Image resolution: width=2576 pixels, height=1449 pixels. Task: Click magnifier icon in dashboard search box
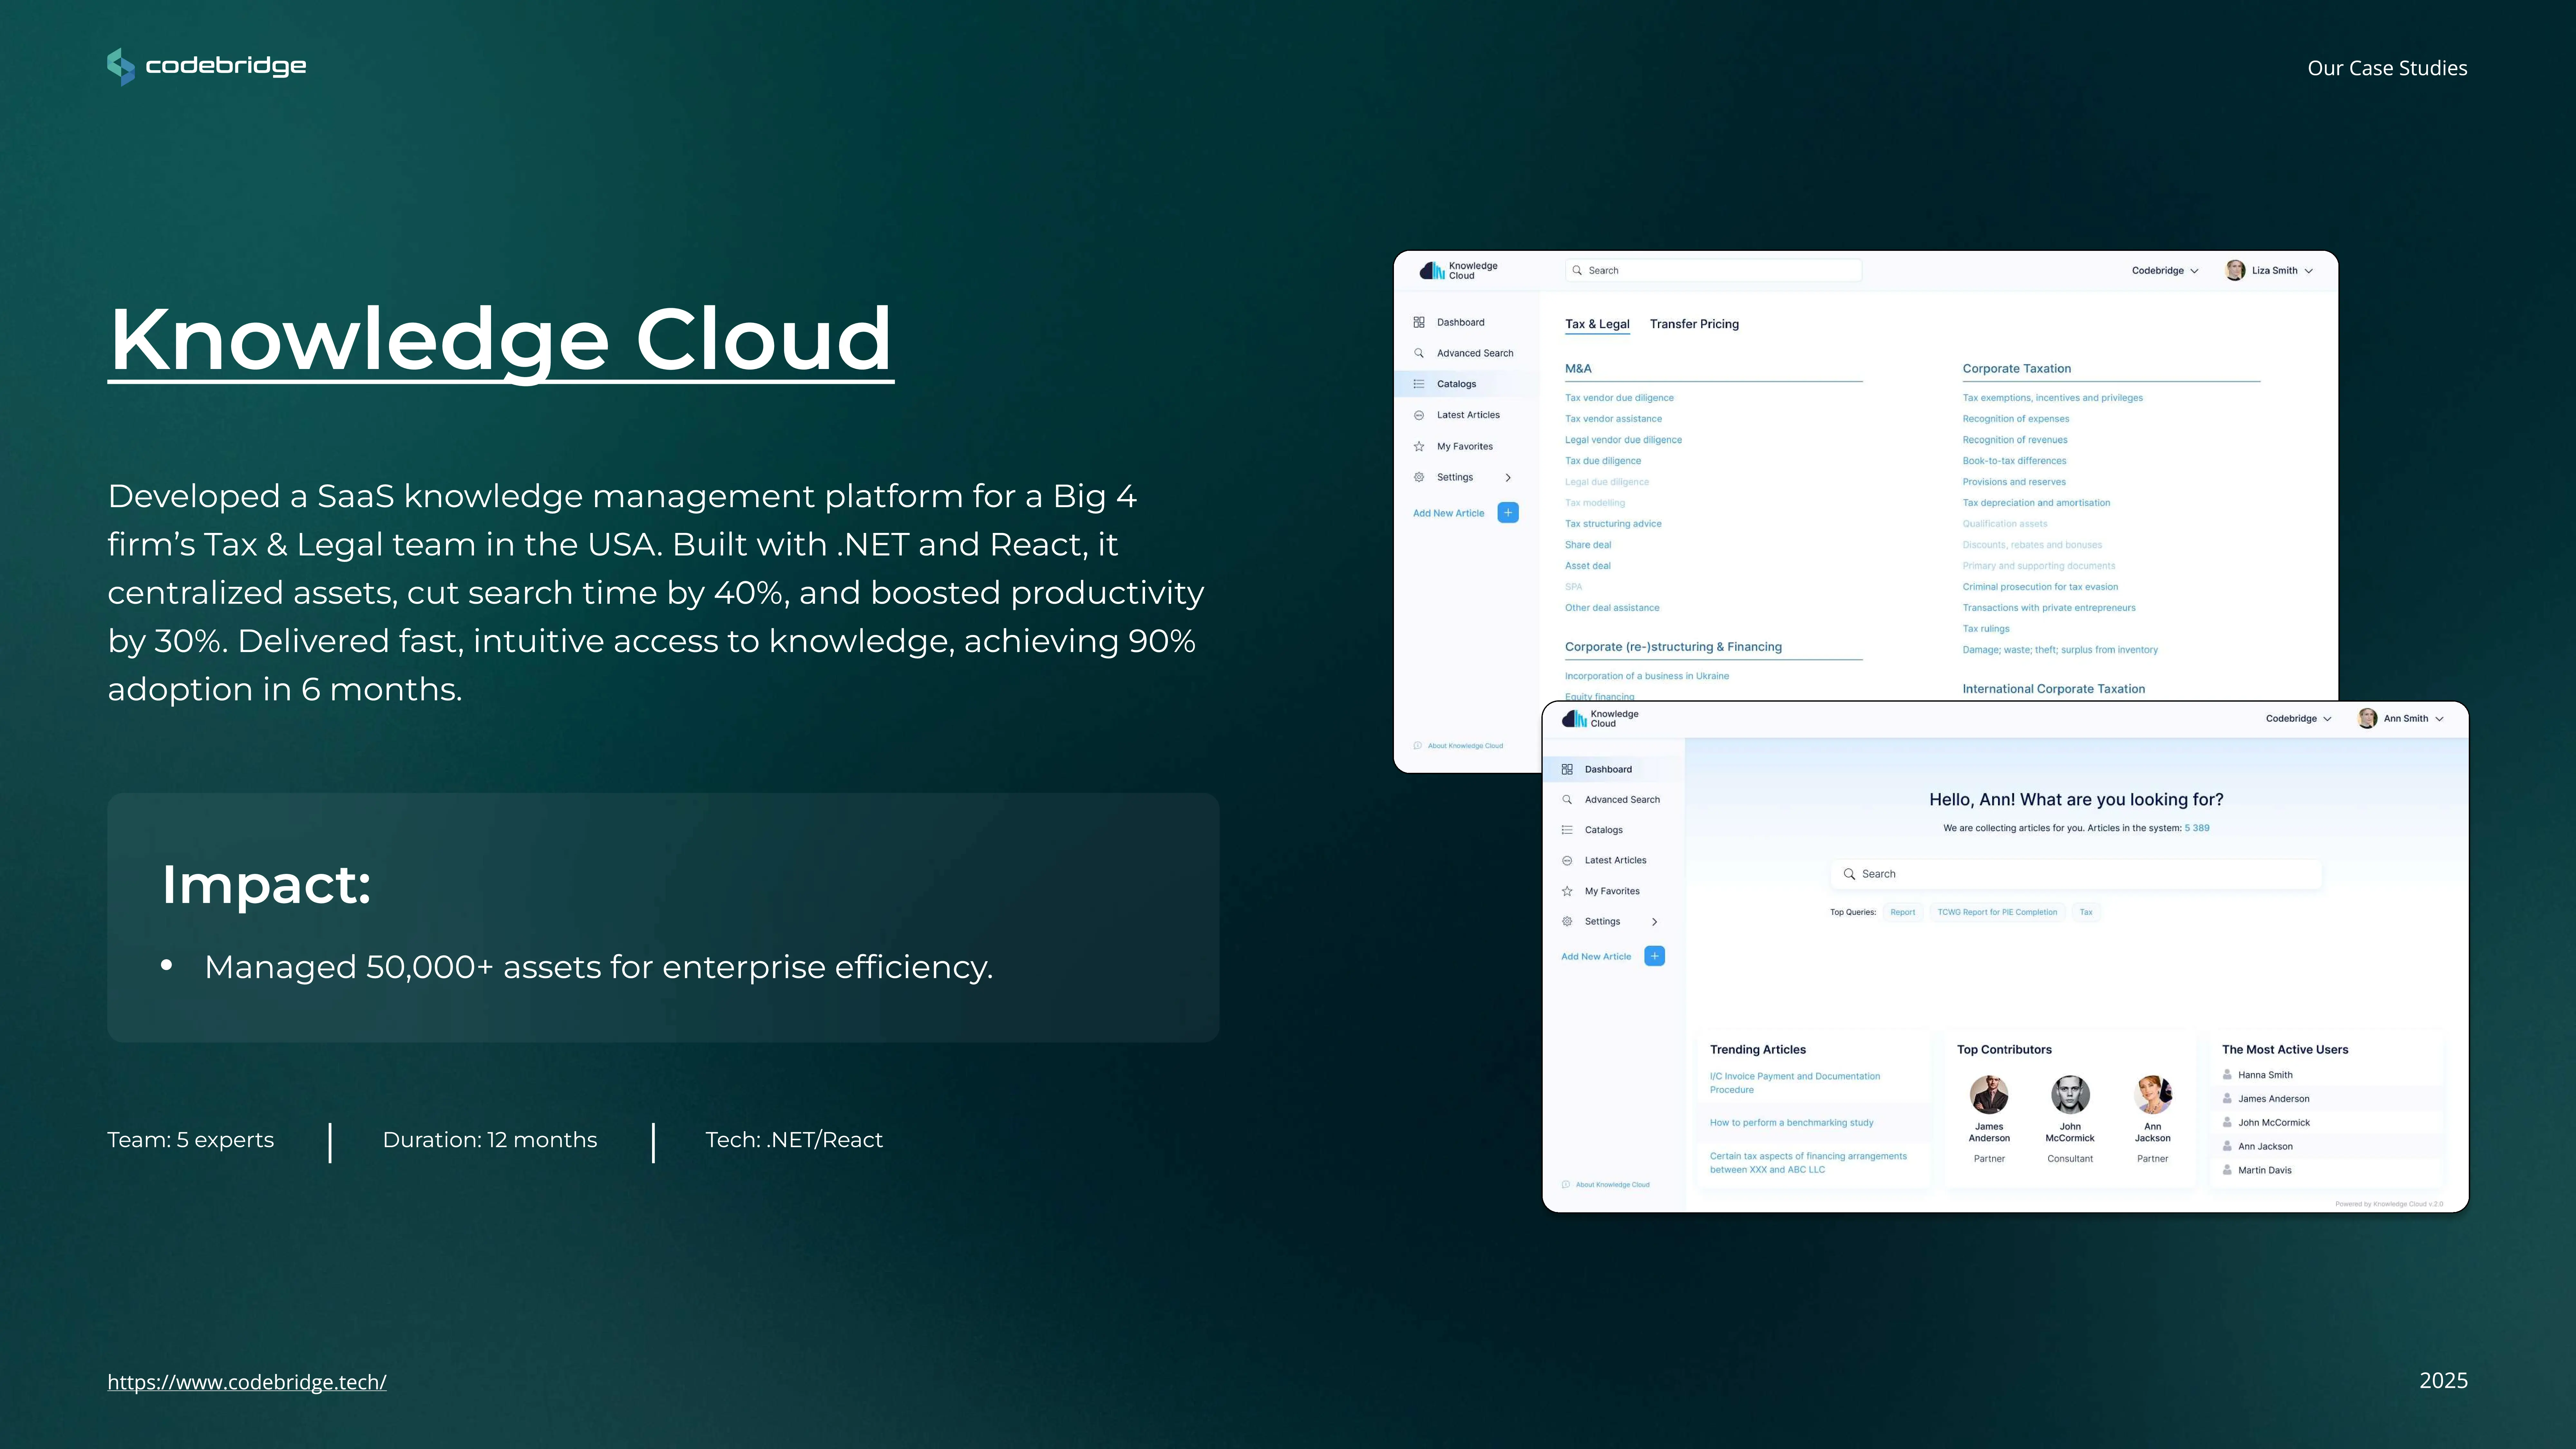pos(1849,874)
